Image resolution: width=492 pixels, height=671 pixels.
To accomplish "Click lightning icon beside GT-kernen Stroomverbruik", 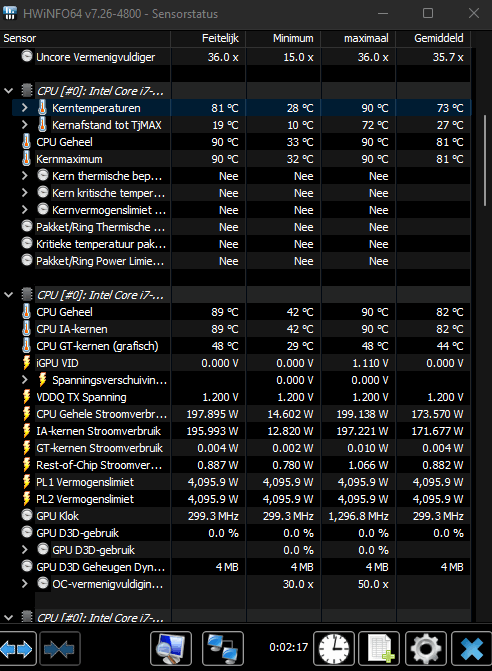I will pos(27,448).
